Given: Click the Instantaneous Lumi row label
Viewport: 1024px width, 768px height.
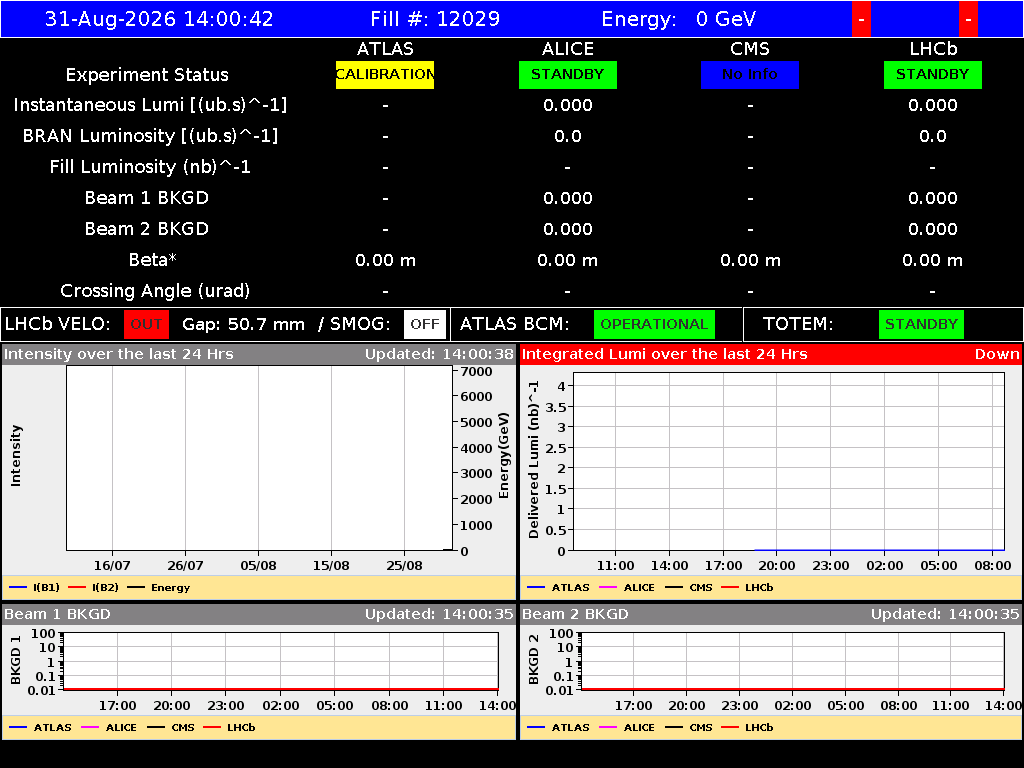Looking at the screenshot, I should (x=150, y=105).
